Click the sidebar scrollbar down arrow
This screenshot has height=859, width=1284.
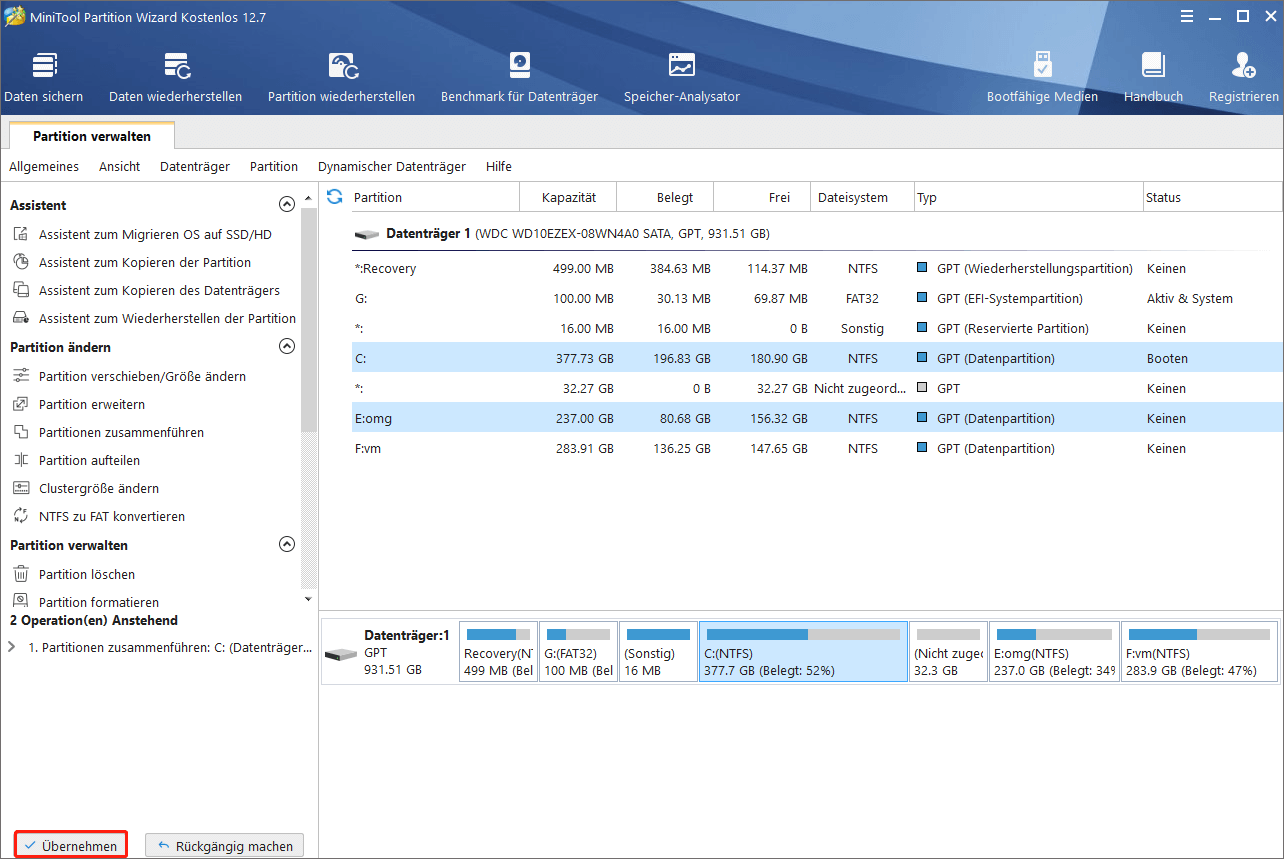pos(307,597)
